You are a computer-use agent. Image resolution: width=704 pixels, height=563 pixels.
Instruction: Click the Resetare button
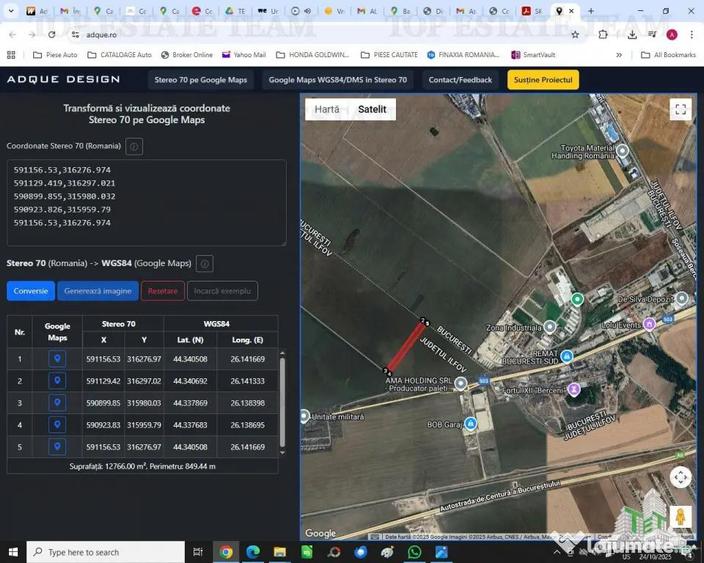click(x=163, y=291)
